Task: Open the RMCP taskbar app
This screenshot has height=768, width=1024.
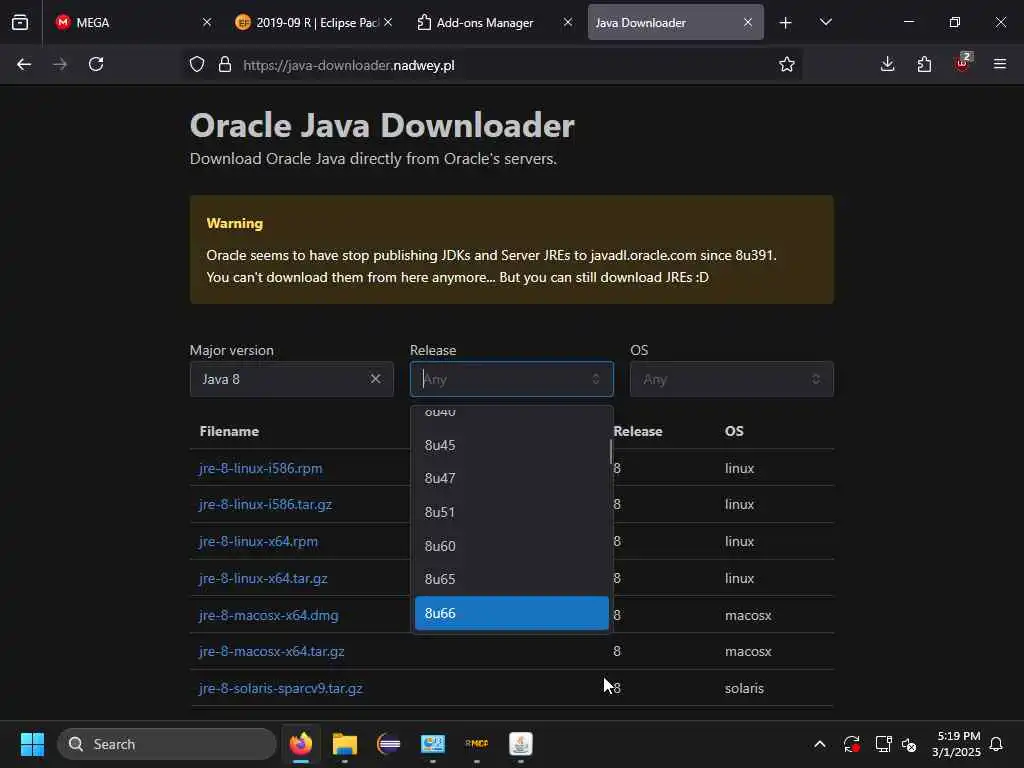Action: pos(477,744)
